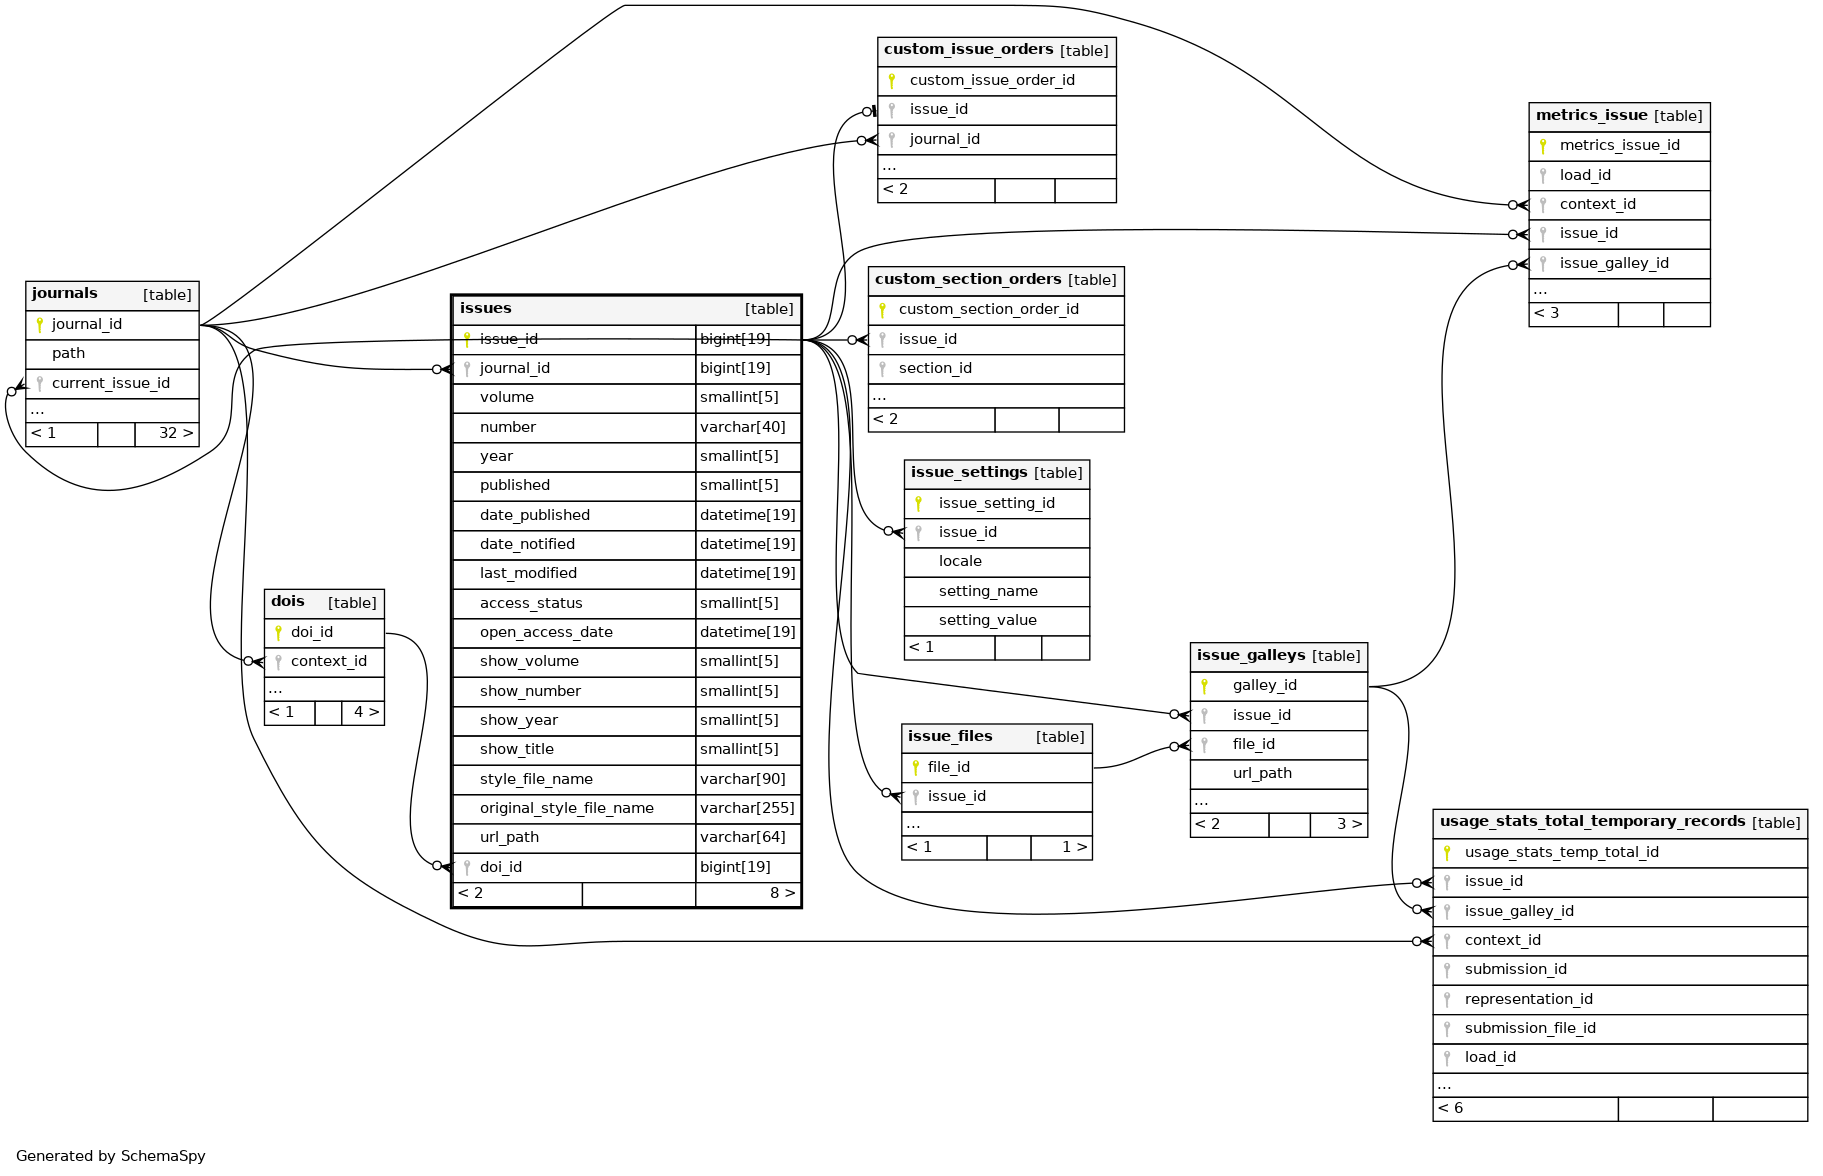
Task: Click the '8 >' children count in issues
Action: (x=781, y=893)
